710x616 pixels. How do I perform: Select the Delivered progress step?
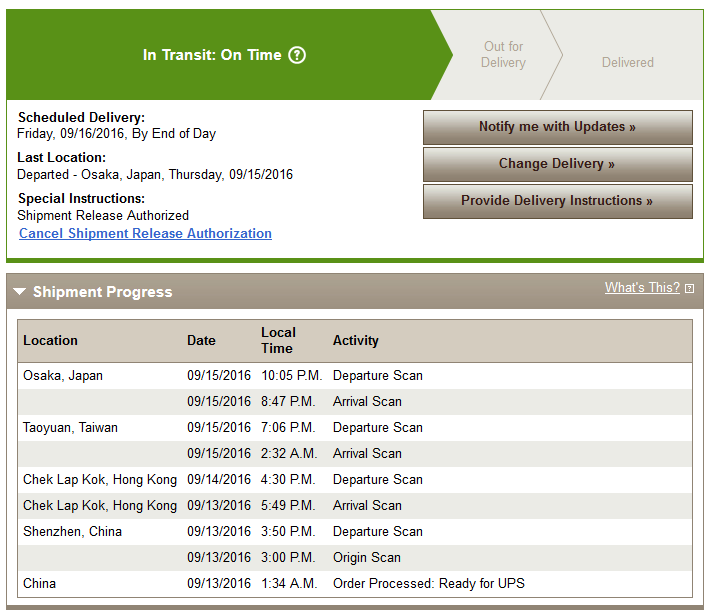point(627,62)
